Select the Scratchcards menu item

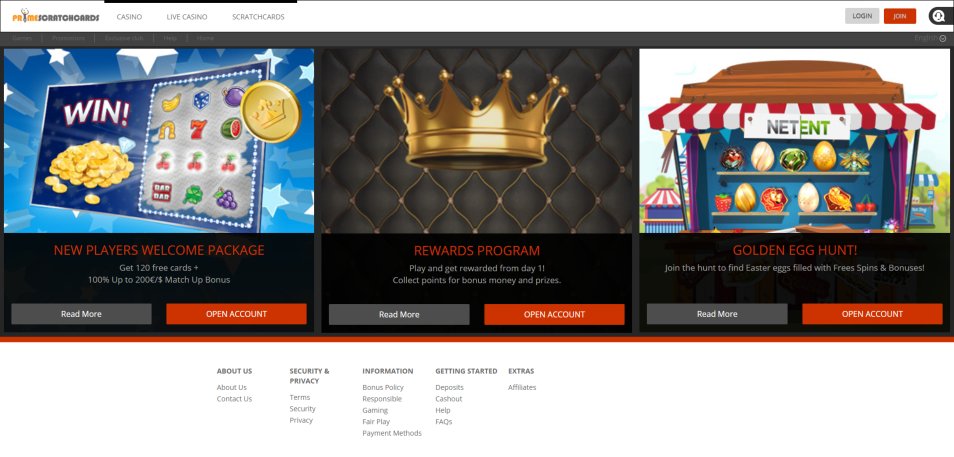[x=258, y=17]
